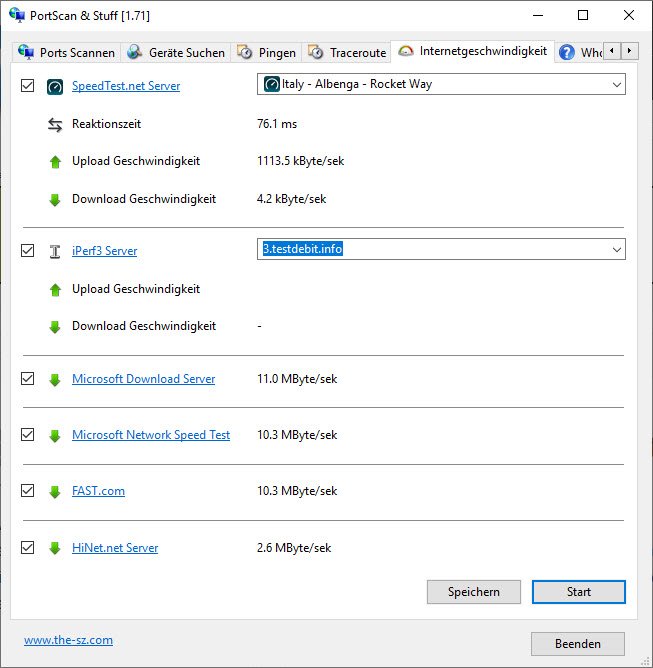653x668 pixels.
Task: Click the FAST.com download arrow icon
Action: coord(55,492)
